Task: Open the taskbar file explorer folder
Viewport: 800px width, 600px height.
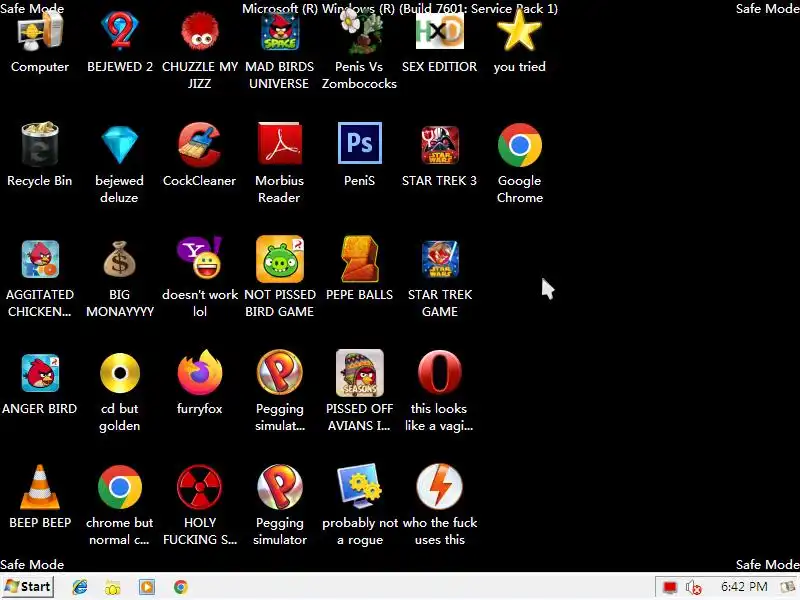Action: (113, 588)
